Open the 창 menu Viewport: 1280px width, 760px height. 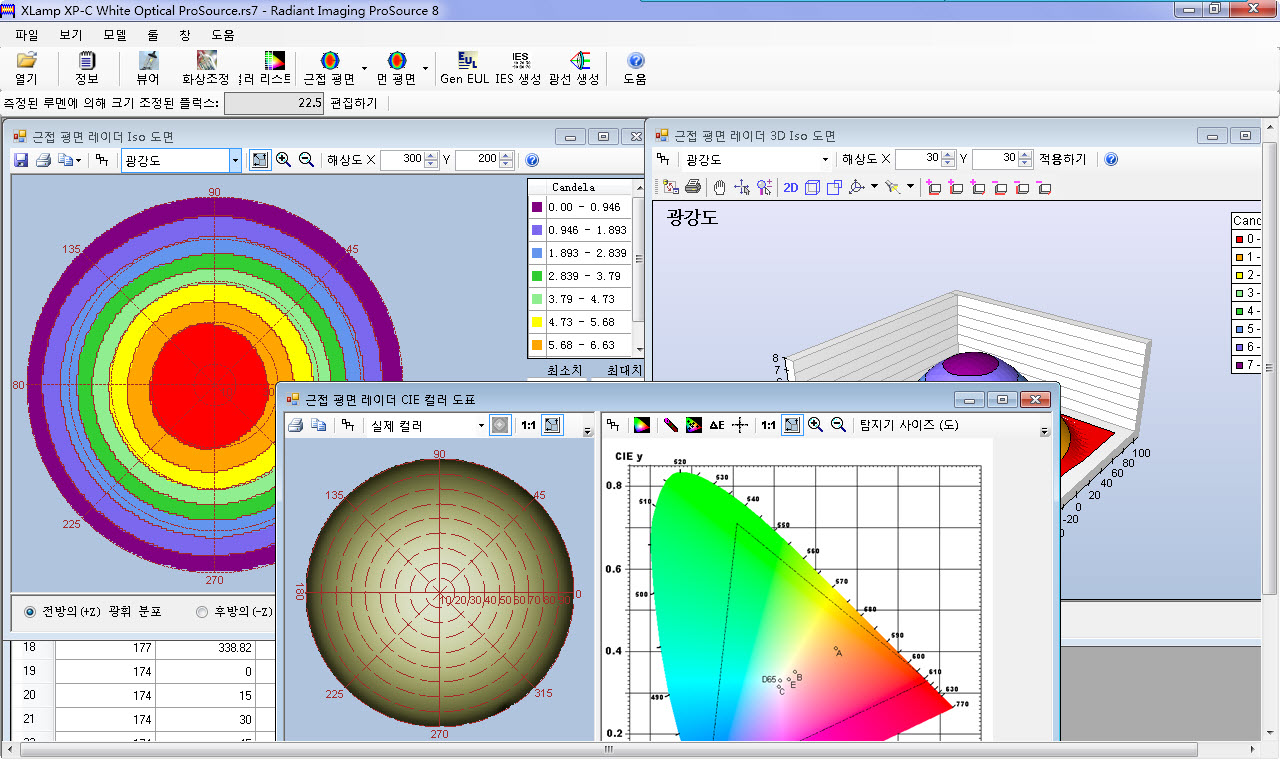(x=184, y=35)
